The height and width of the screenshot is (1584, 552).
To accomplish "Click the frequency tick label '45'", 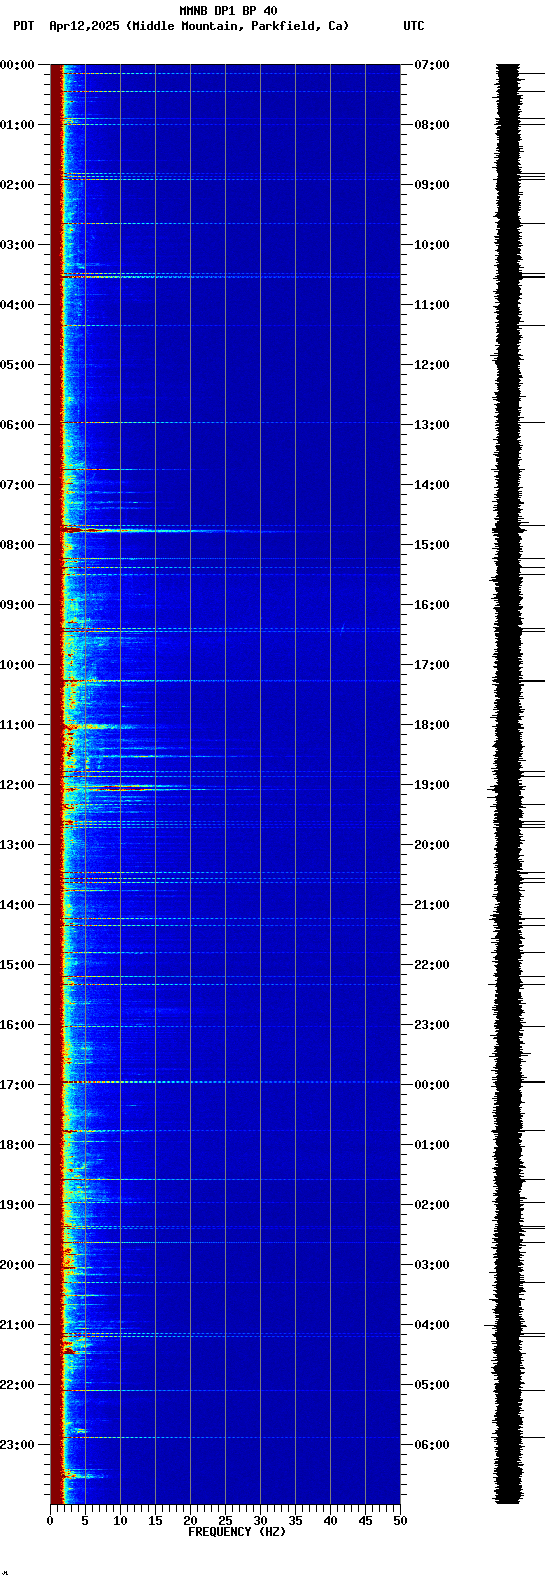I will pos(365,1521).
